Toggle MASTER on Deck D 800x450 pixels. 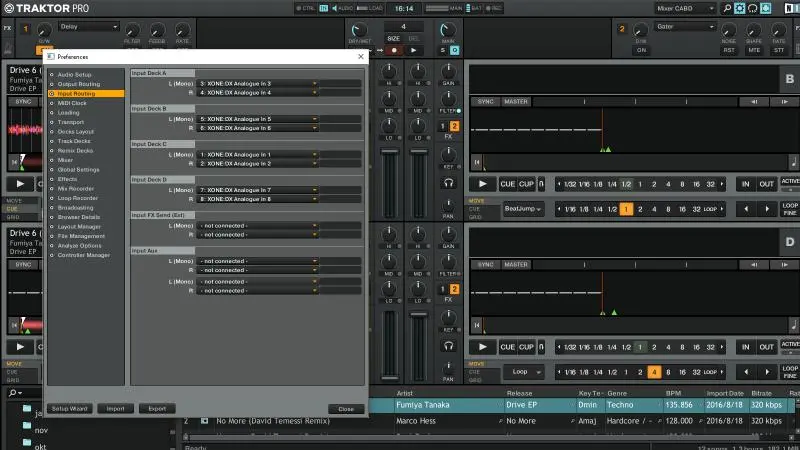pyautogui.click(x=516, y=265)
